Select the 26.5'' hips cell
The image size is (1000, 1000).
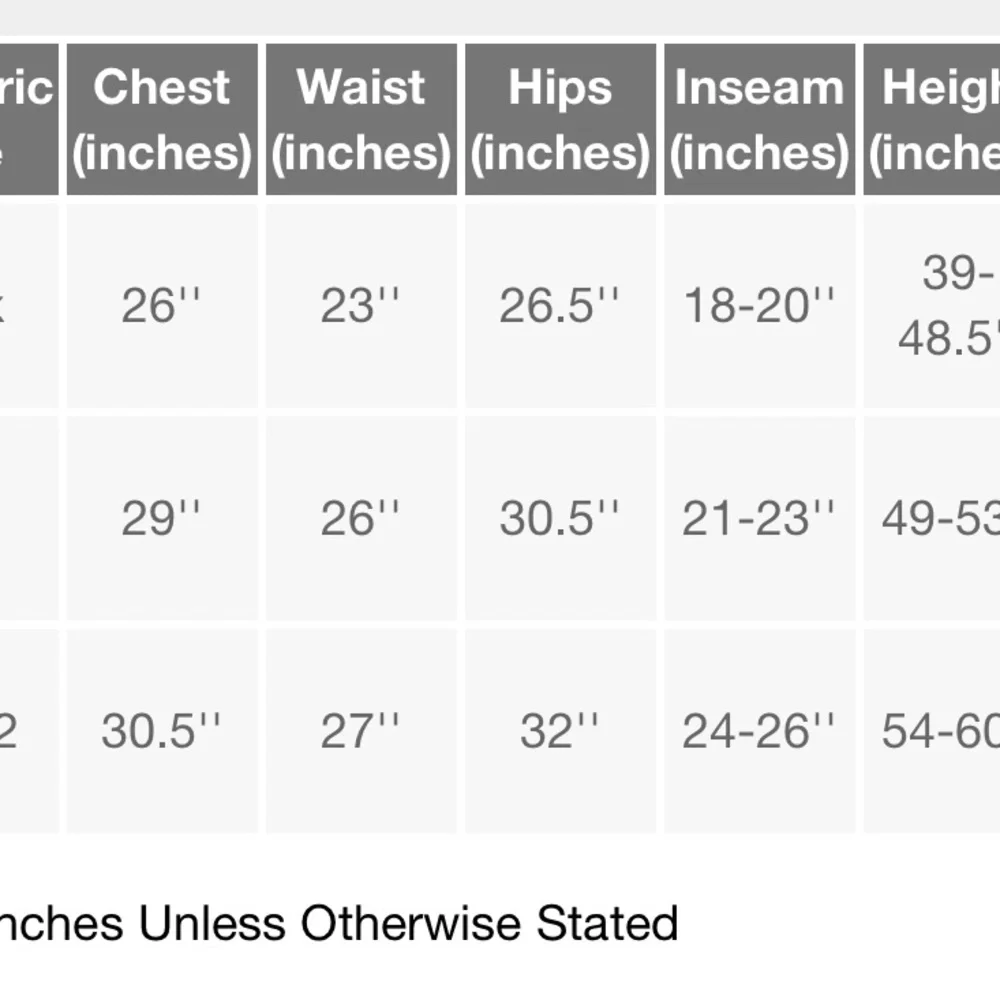coord(561,305)
